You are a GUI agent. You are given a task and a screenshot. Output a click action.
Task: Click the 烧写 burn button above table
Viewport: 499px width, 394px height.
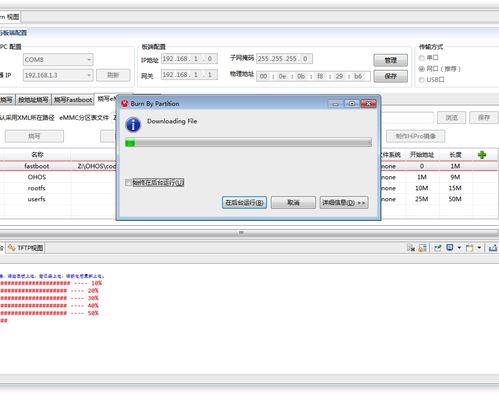click(34, 136)
